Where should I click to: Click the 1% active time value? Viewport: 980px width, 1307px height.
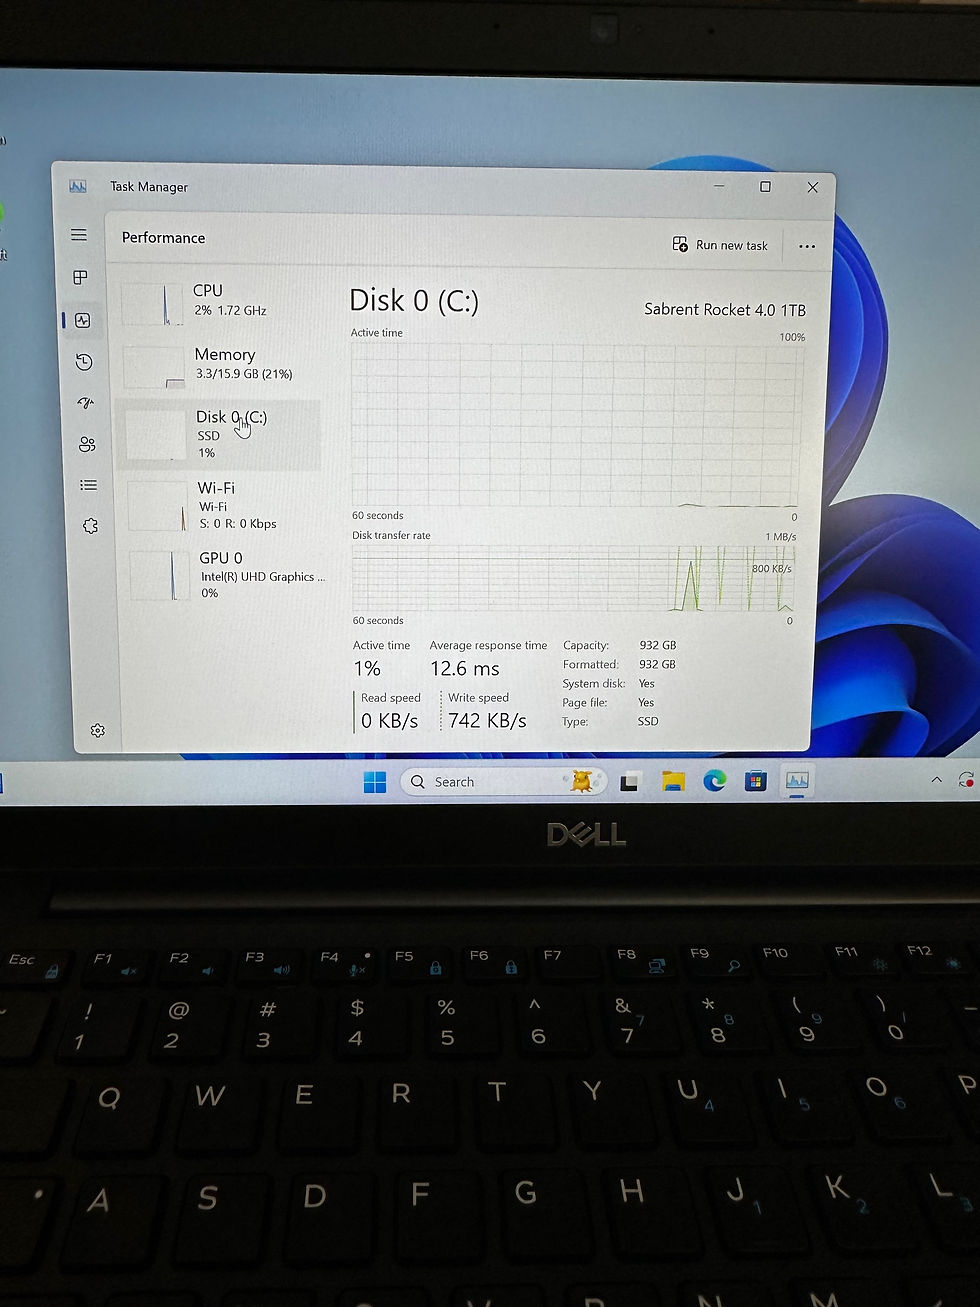[367, 669]
